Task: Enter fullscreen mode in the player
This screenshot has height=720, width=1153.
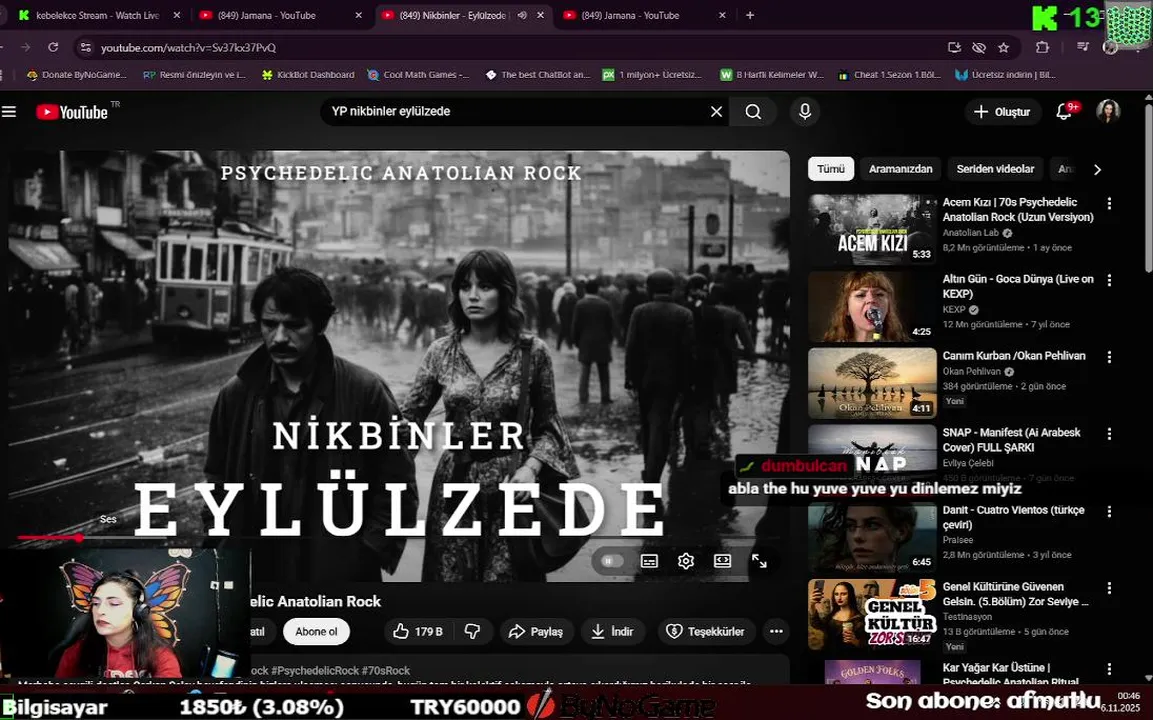Action: point(760,561)
